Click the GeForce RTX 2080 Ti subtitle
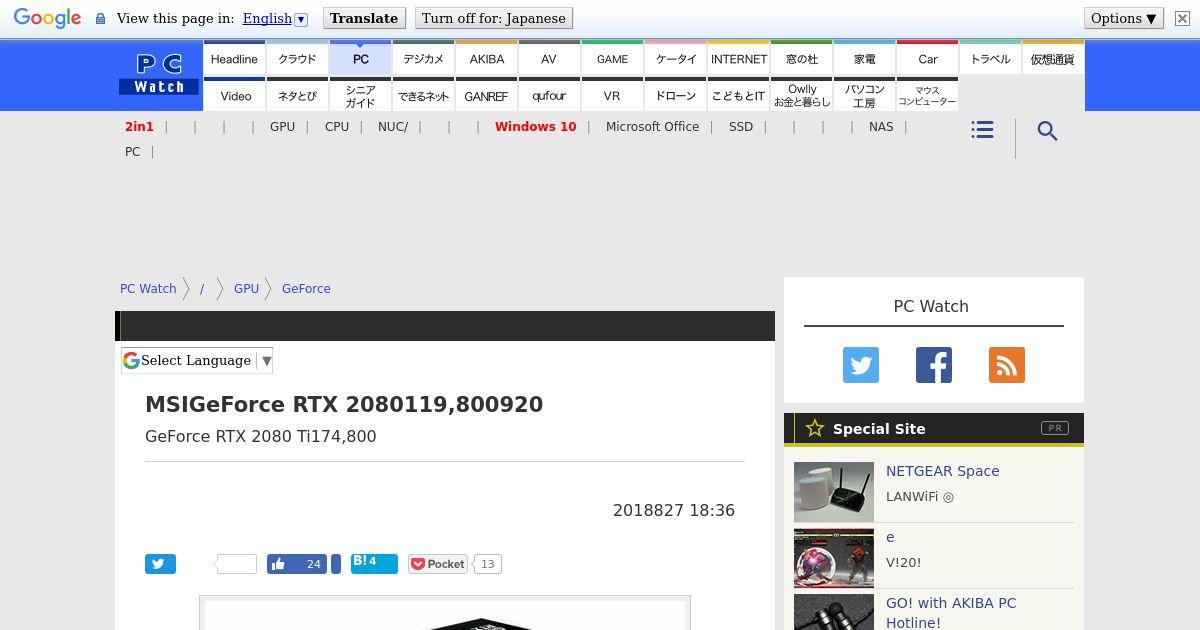Image resolution: width=1200 pixels, height=630 pixels. click(x=261, y=436)
